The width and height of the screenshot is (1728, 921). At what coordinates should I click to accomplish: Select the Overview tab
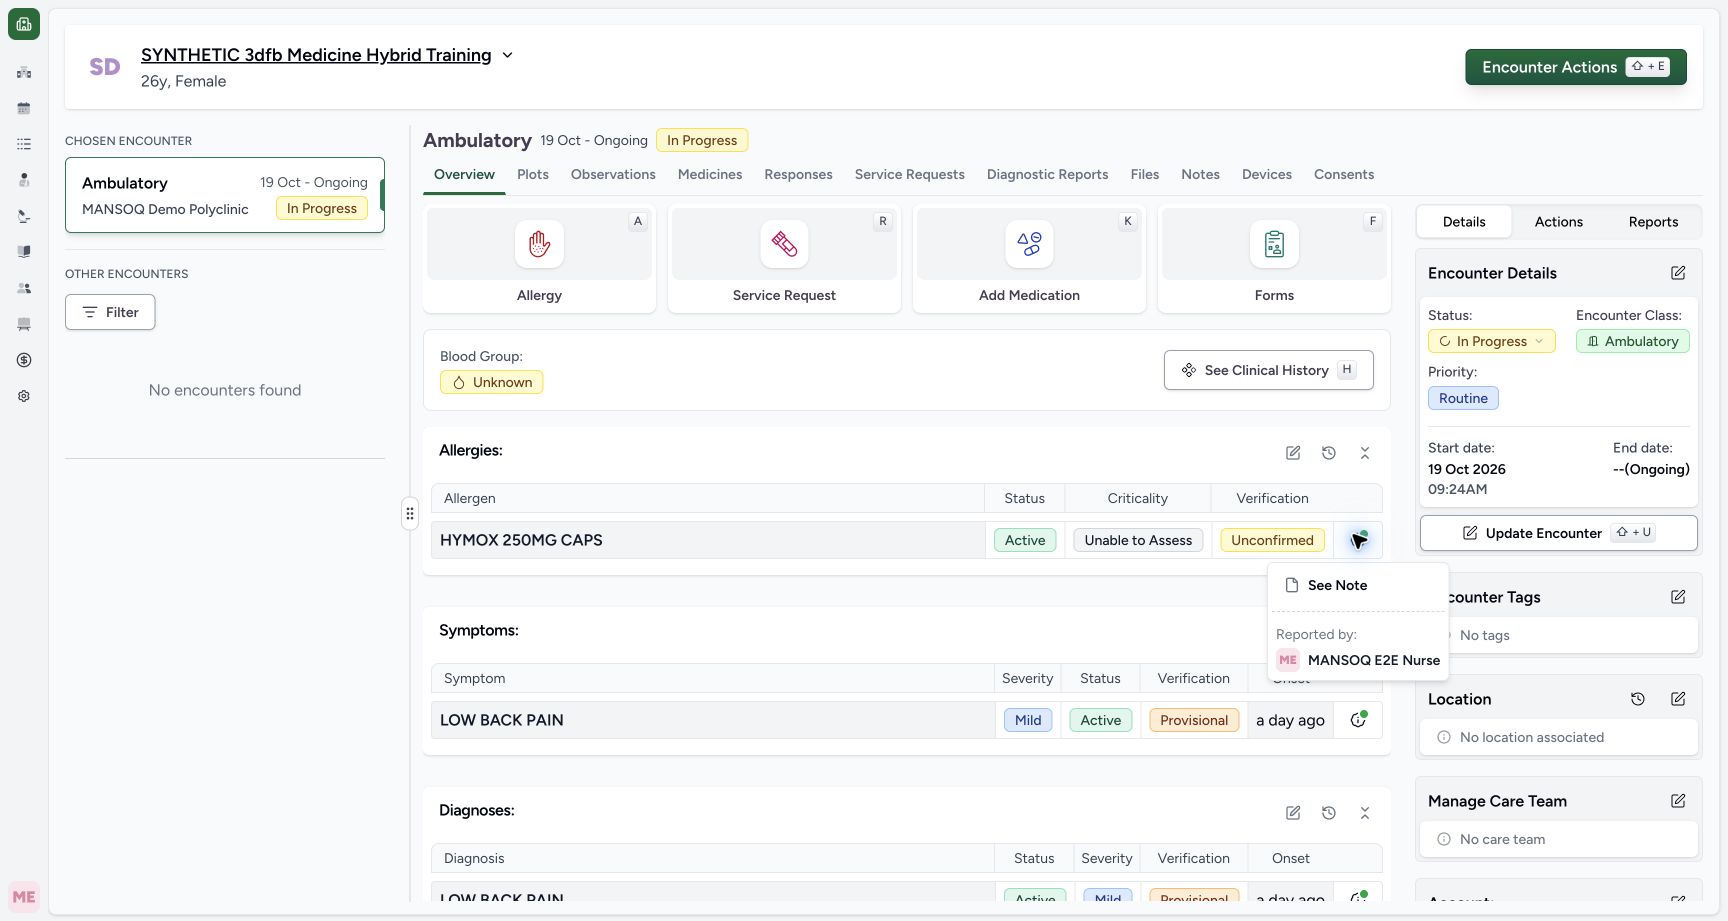464,174
